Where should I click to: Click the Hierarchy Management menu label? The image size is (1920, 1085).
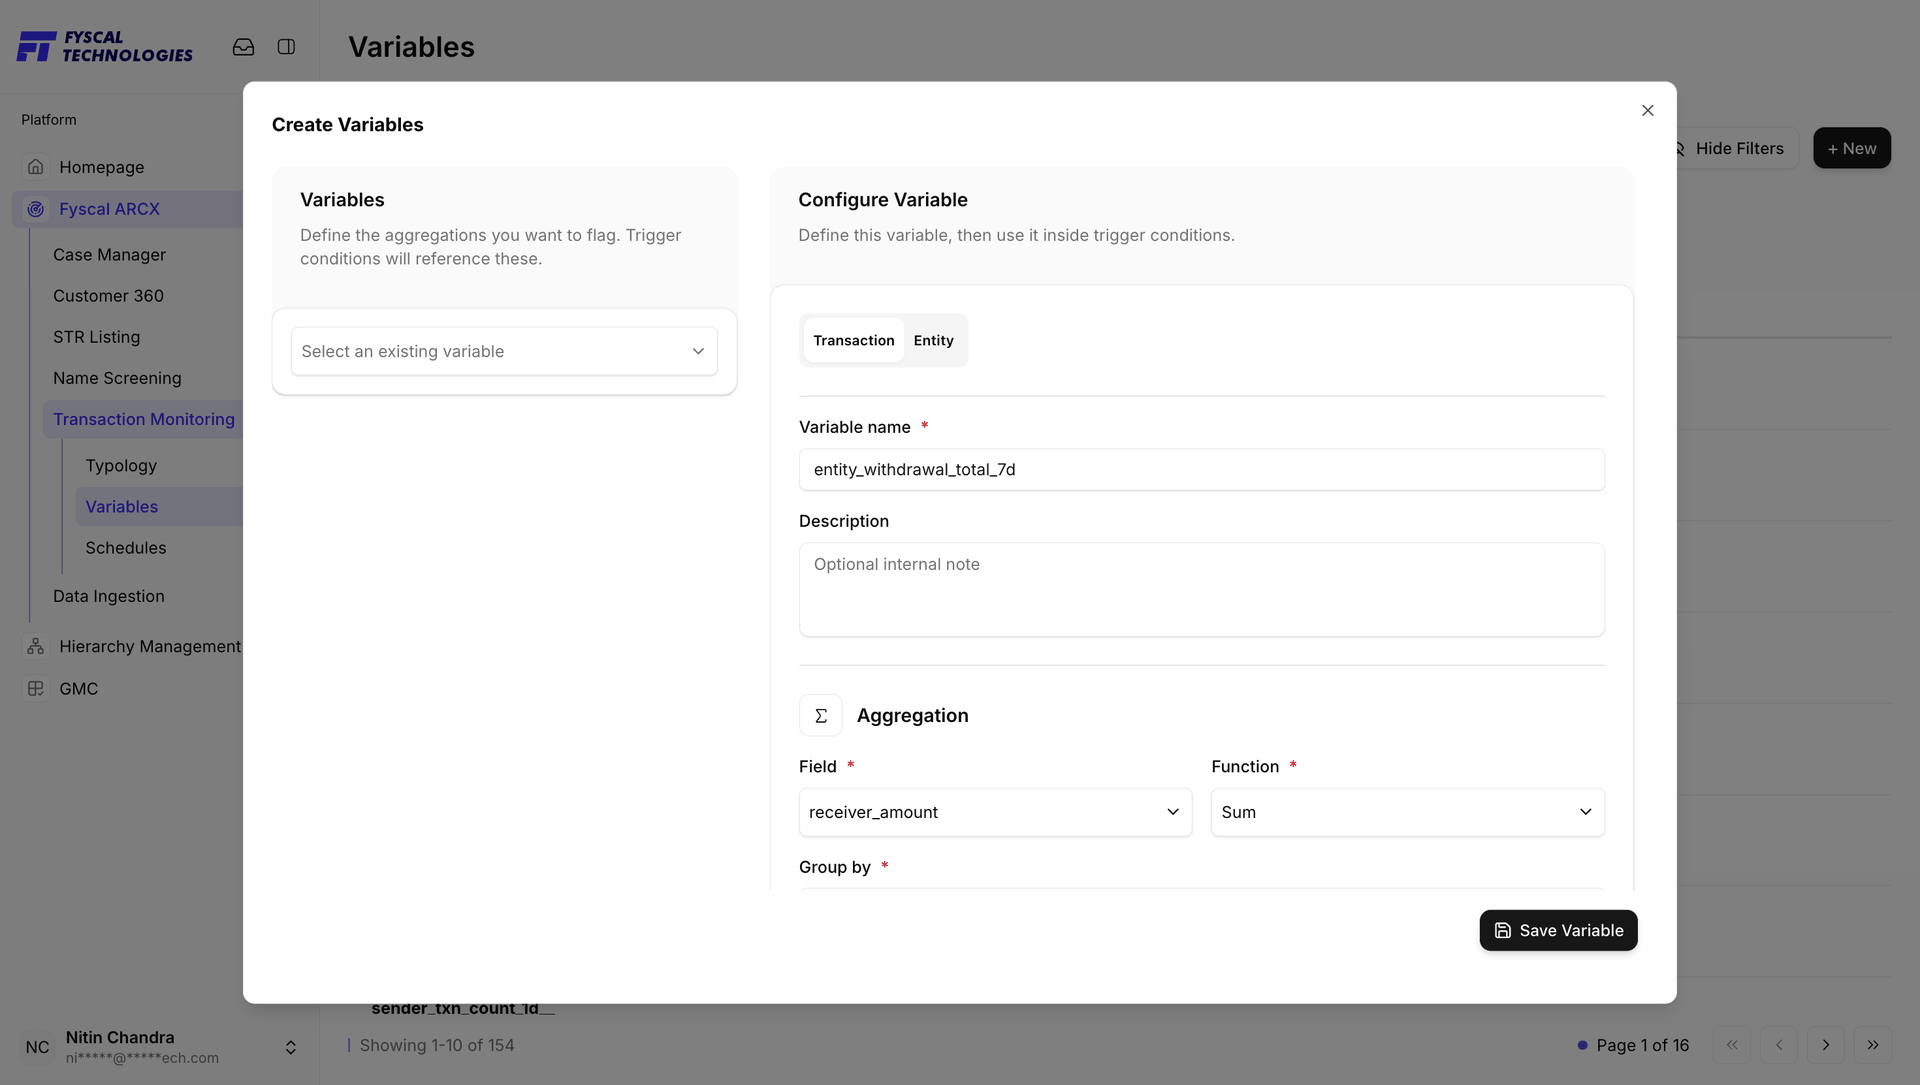(150, 647)
